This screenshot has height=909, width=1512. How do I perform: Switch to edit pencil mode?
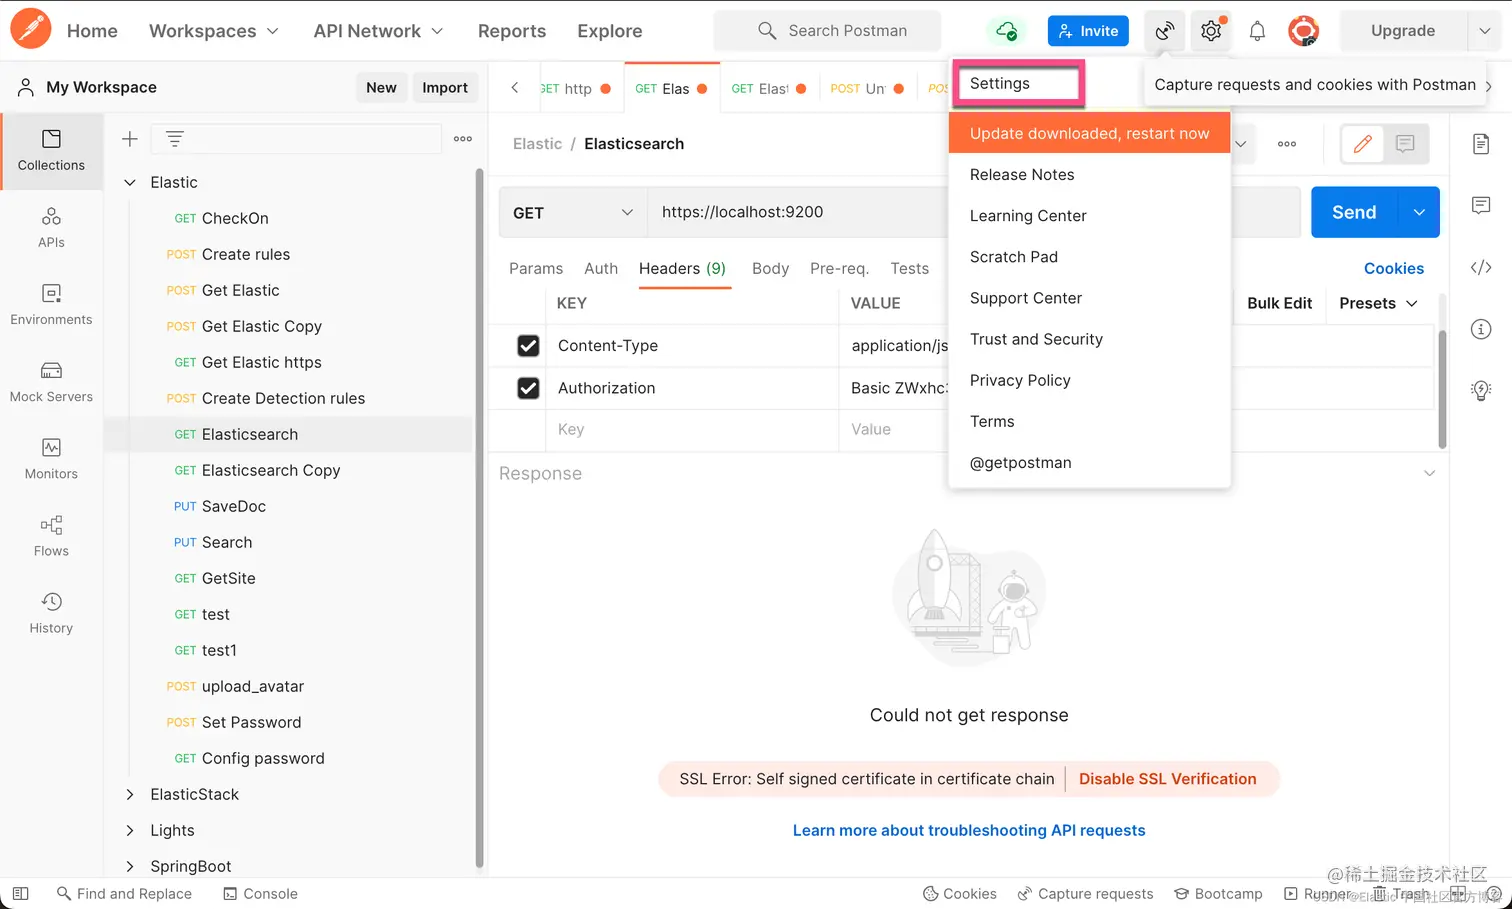(1362, 144)
